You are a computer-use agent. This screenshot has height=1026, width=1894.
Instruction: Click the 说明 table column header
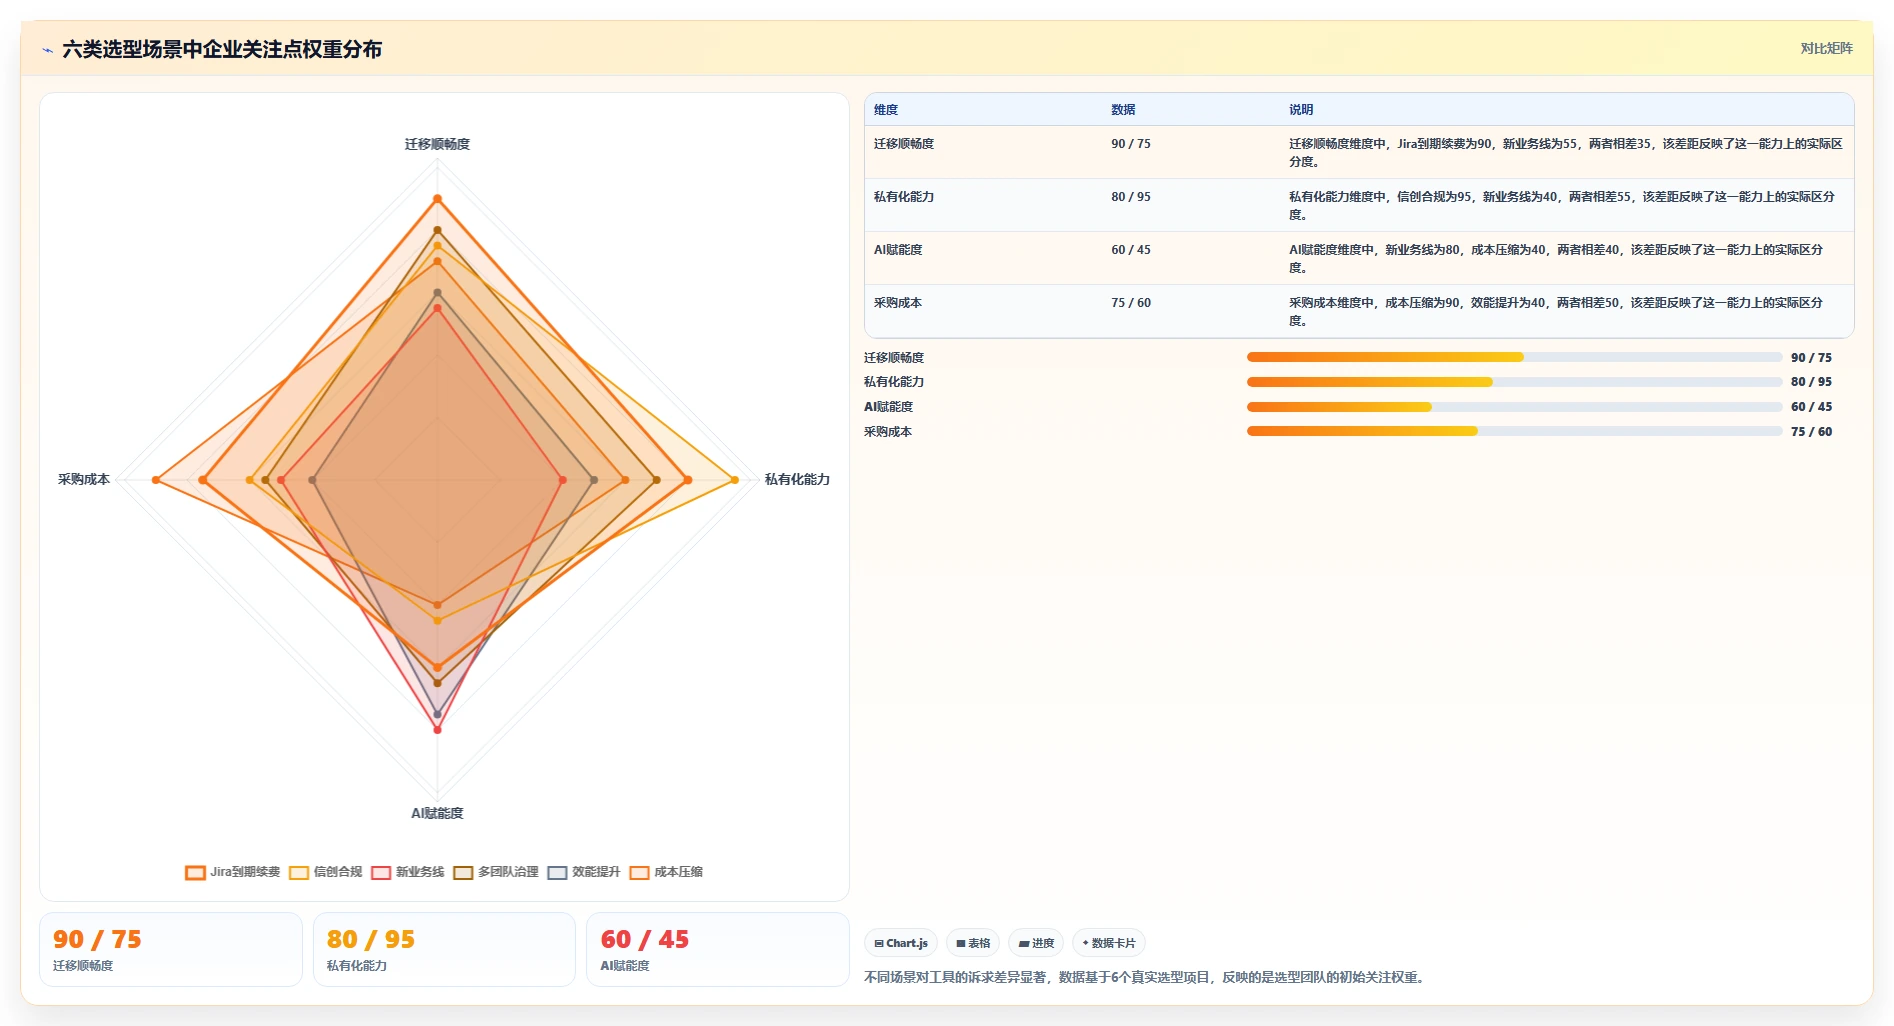click(x=1301, y=110)
